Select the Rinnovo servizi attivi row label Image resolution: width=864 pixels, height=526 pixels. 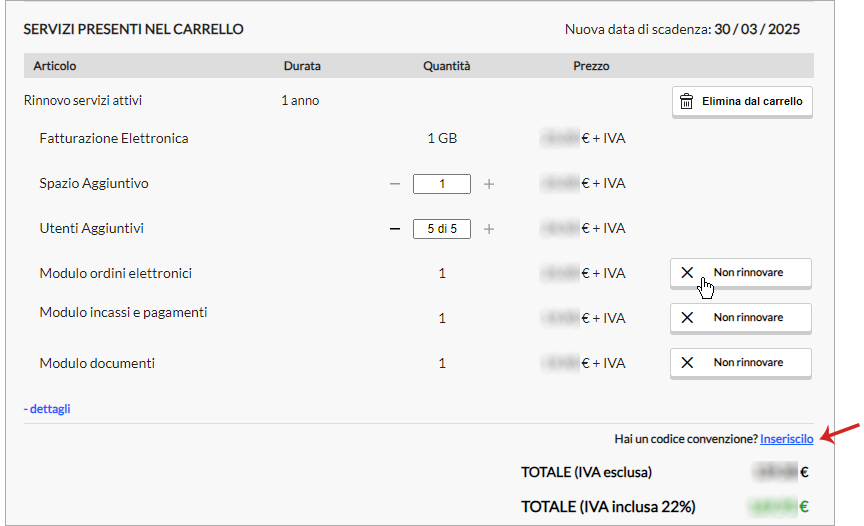[90, 101]
